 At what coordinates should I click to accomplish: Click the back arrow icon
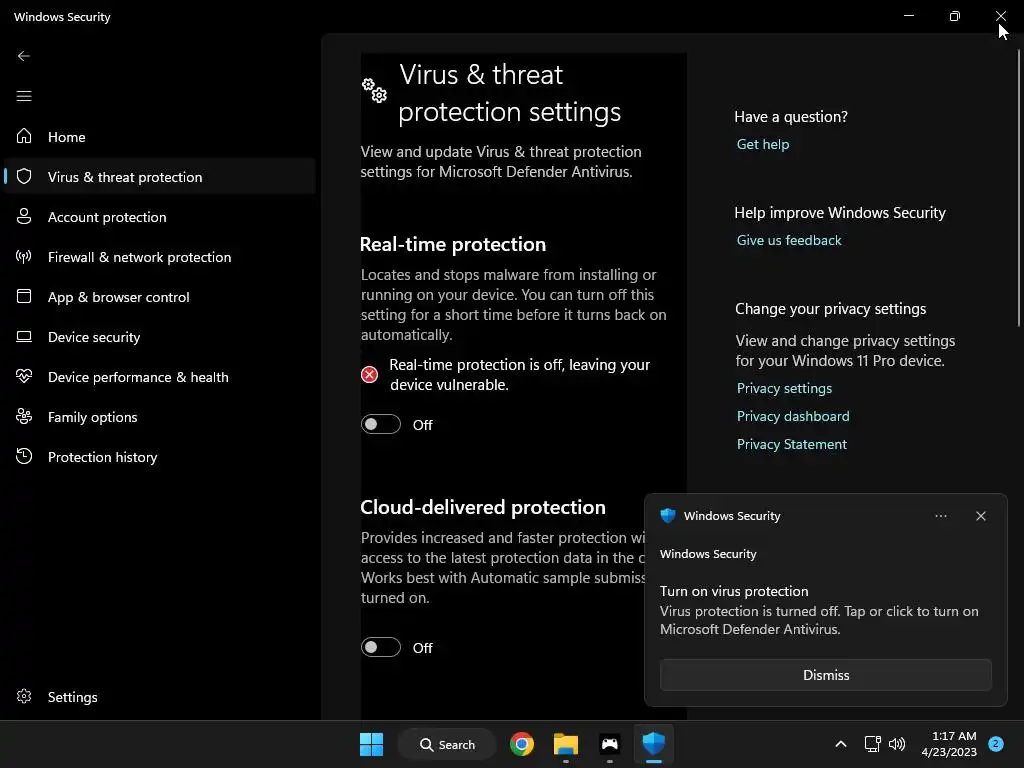[x=24, y=56]
